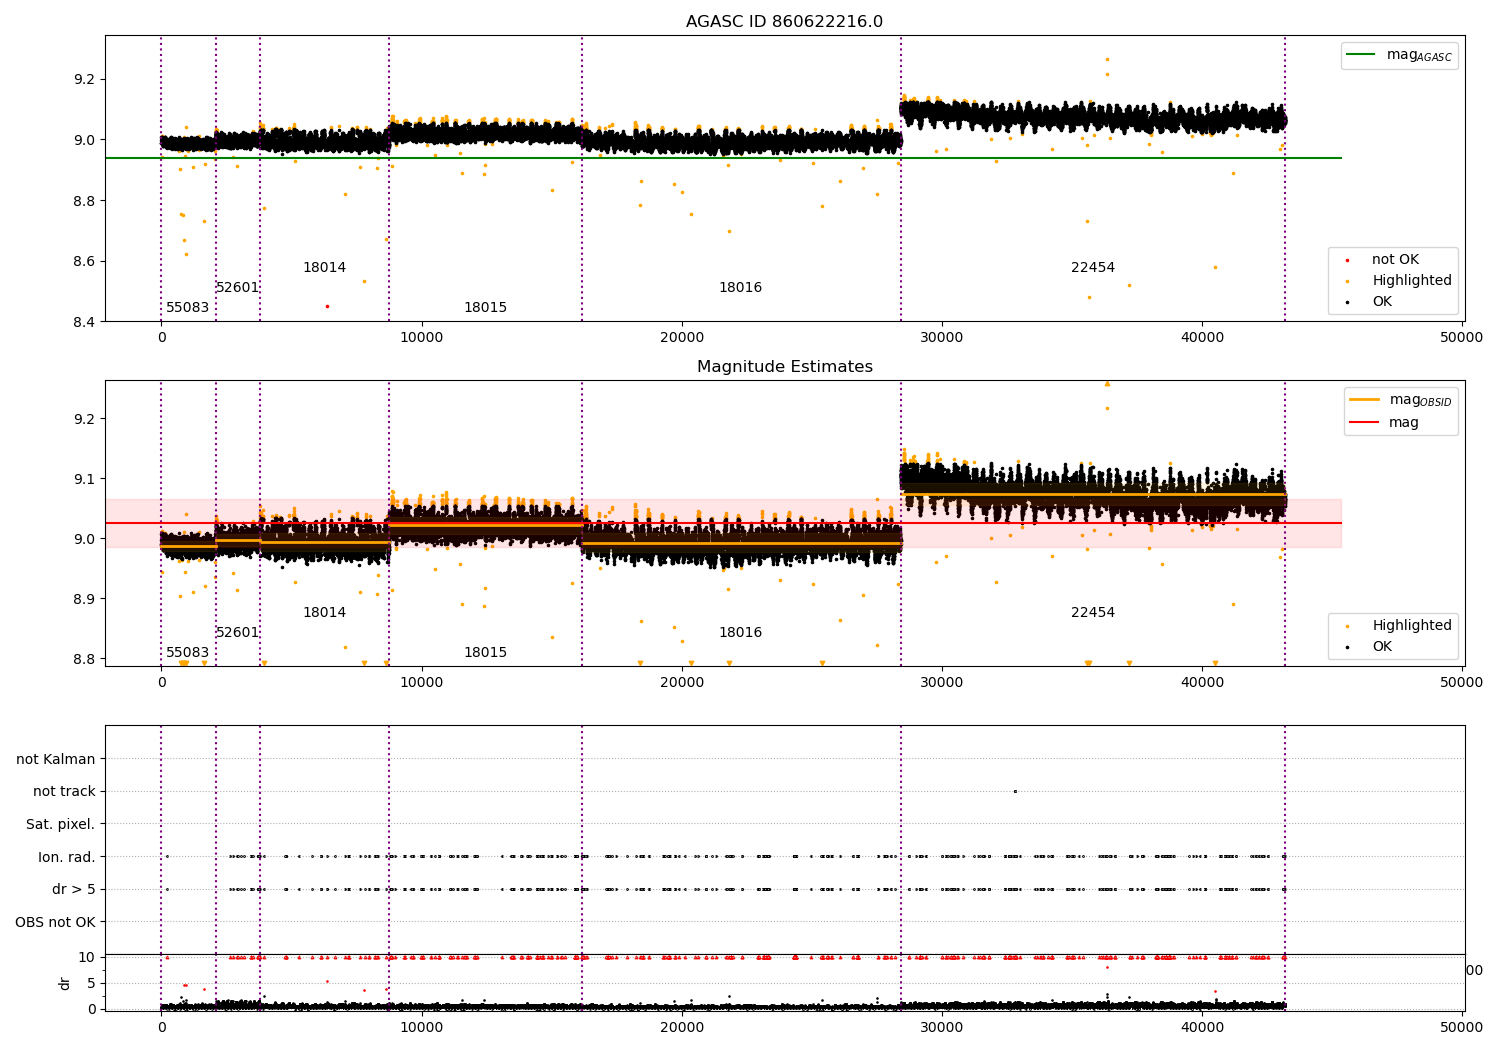The image size is (1500, 1050).
Task: Click 'Highlighted' legend entry in Magnitude Estimates plot
Action: click(x=1398, y=626)
